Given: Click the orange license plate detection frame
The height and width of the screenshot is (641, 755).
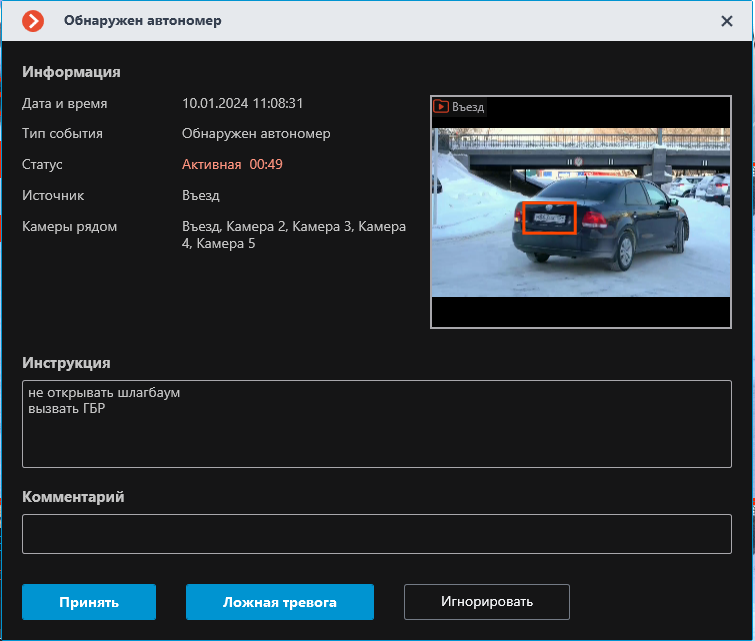Looking at the screenshot, I should (547, 217).
